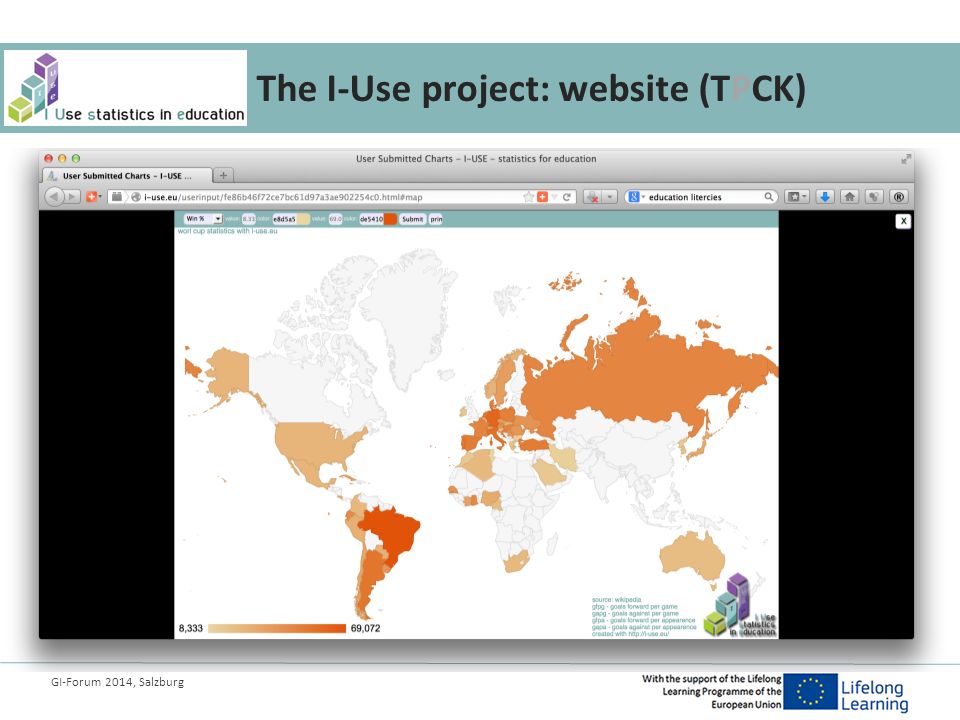Enter full screen with the window expand arrows

point(906,159)
